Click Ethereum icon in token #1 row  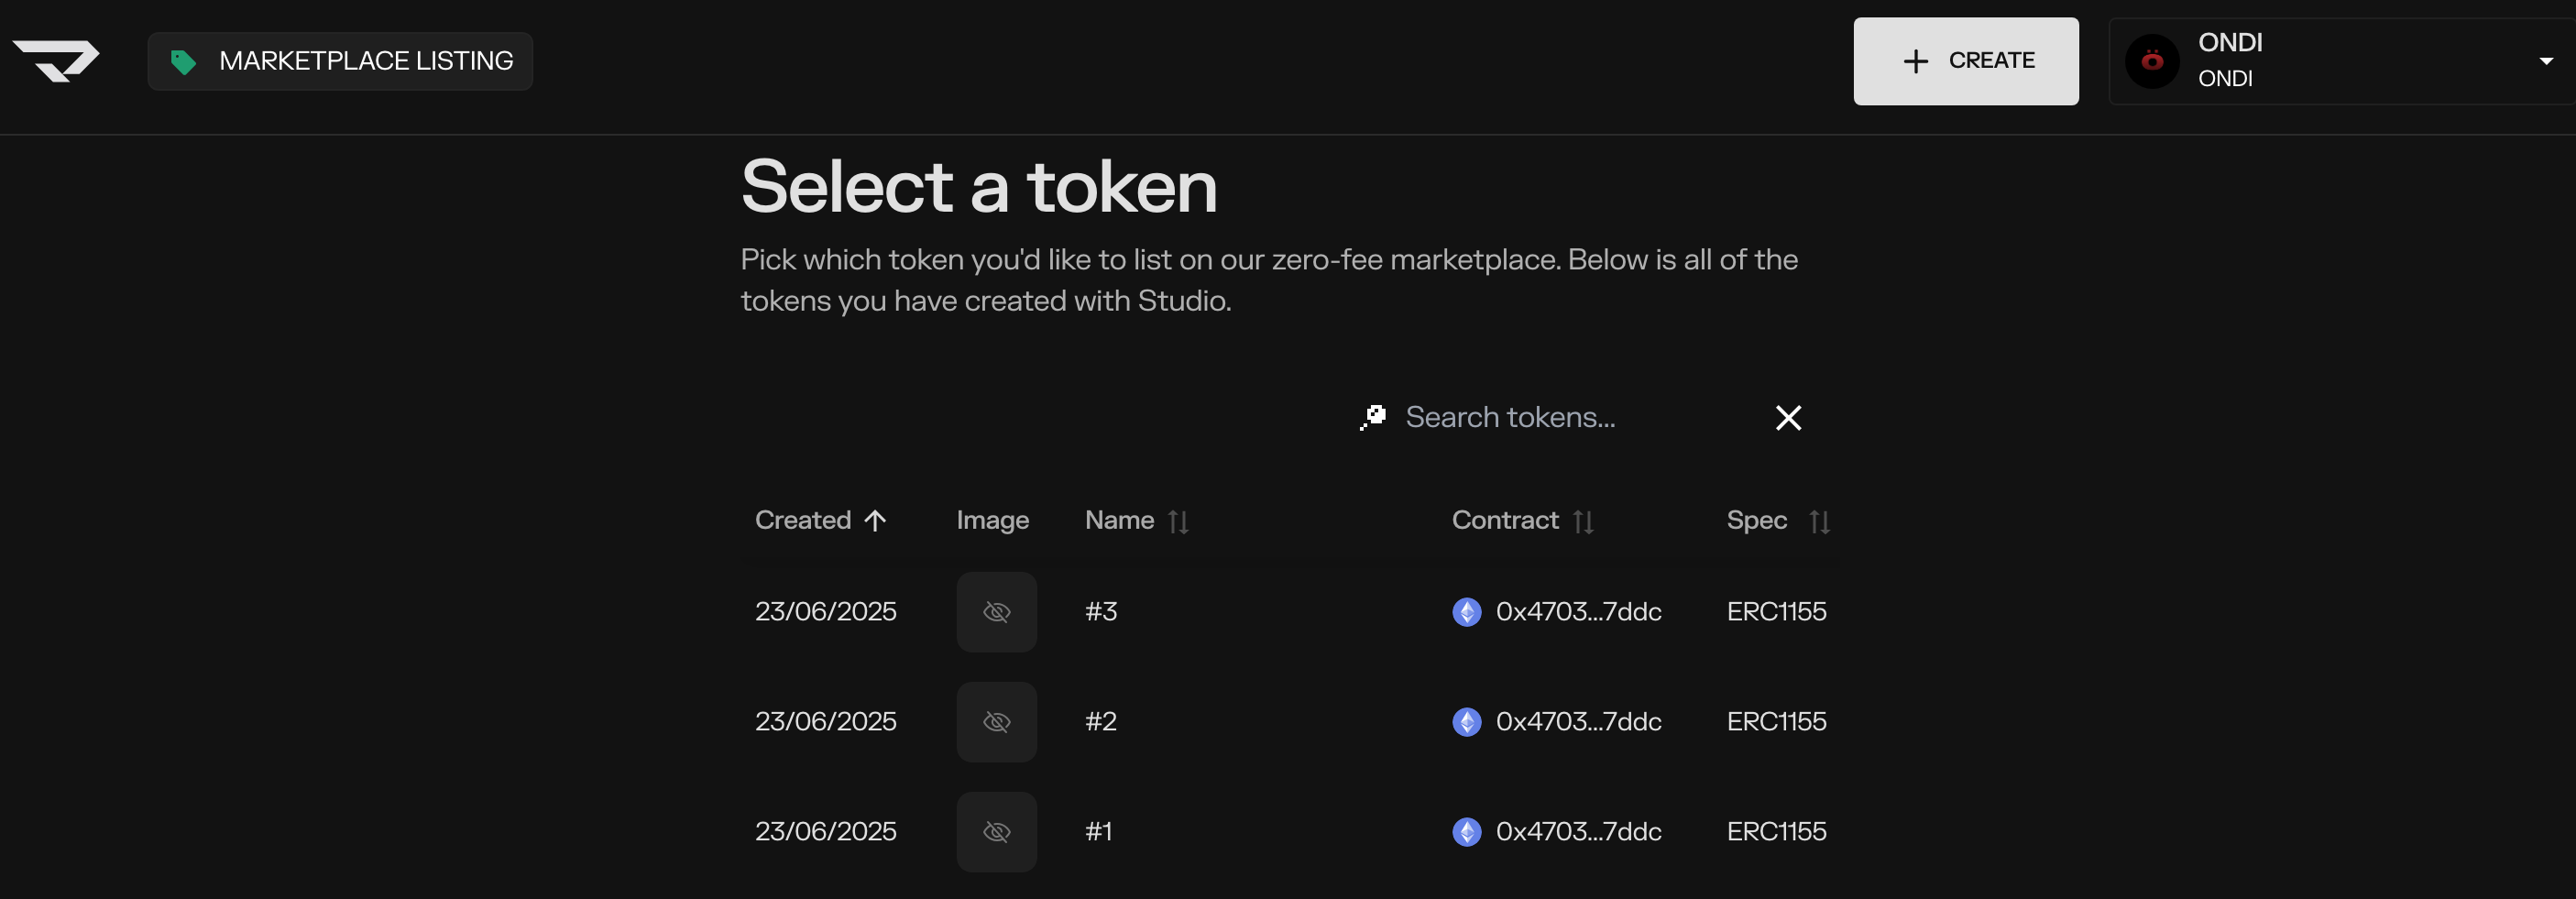point(1466,832)
